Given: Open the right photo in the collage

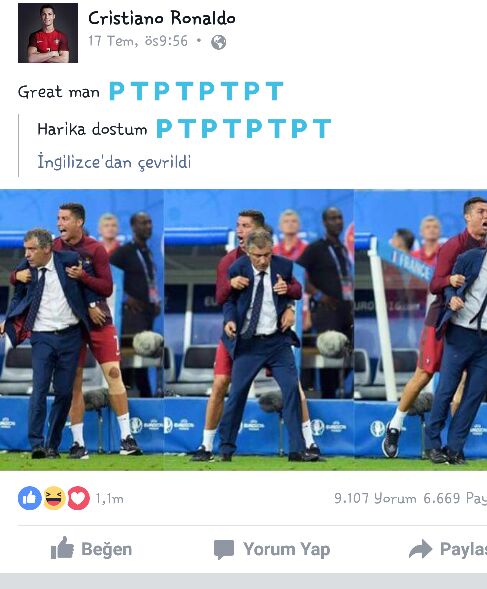Looking at the screenshot, I should click(420, 330).
